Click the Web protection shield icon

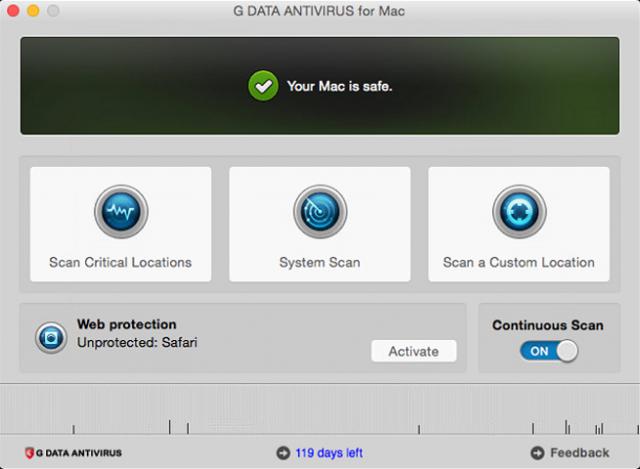coord(51,338)
